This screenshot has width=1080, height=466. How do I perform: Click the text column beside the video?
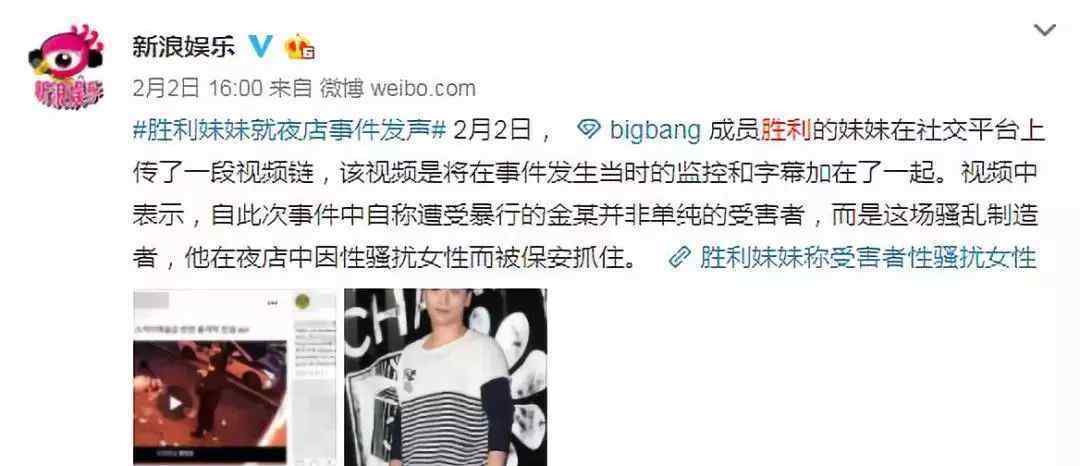[313, 385]
